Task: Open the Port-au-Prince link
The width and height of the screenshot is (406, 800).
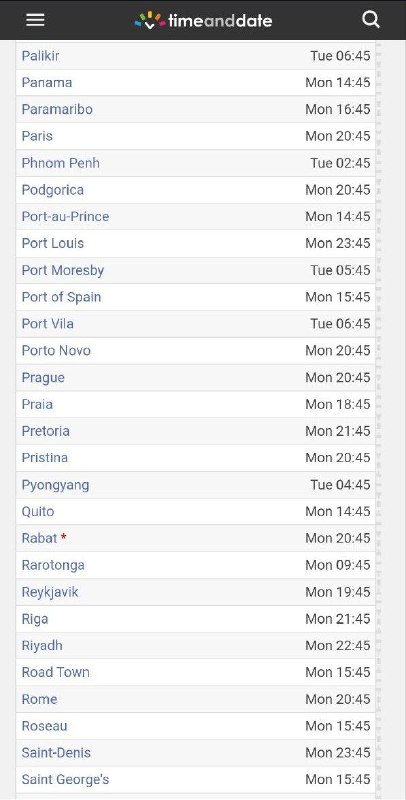Action: click(x=65, y=216)
